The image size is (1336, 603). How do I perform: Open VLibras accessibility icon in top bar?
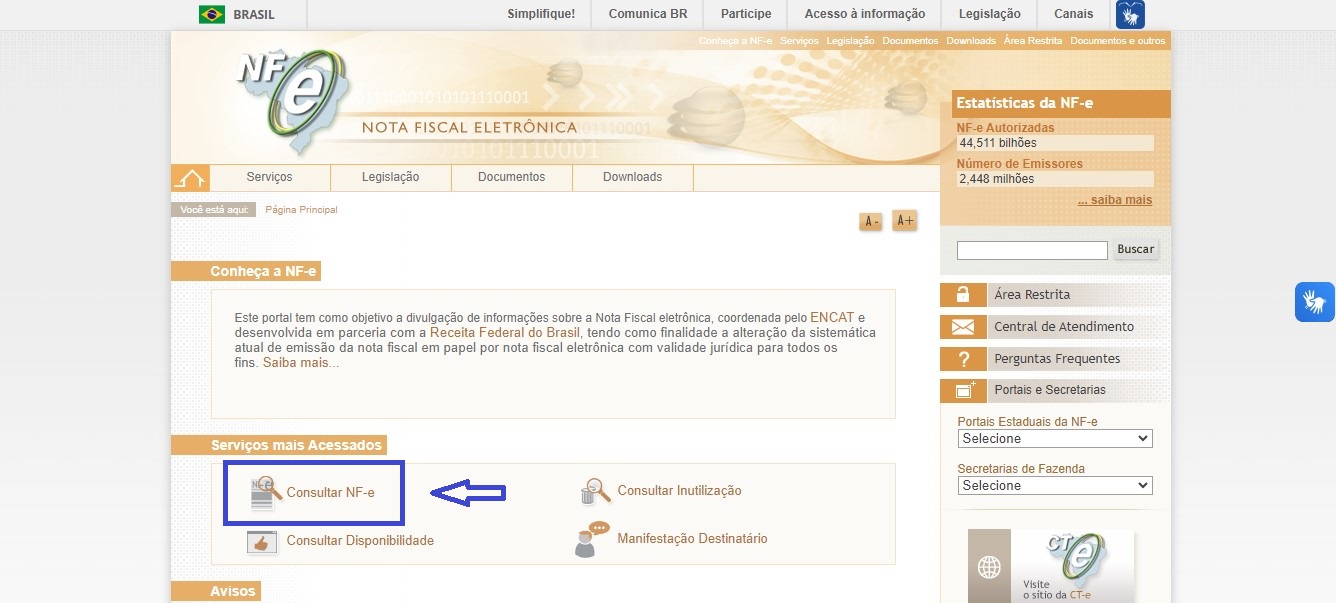(x=1130, y=14)
